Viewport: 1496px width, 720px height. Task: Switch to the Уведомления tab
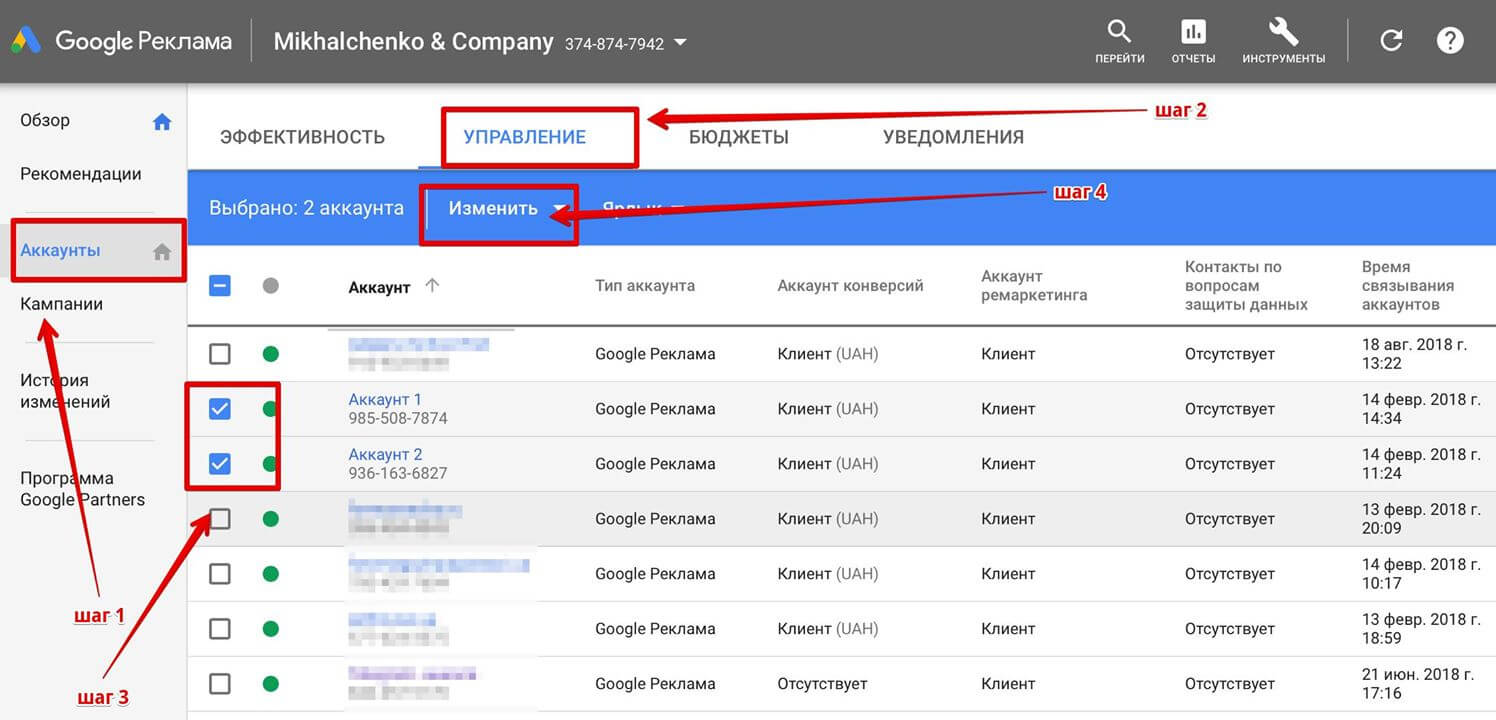953,137
